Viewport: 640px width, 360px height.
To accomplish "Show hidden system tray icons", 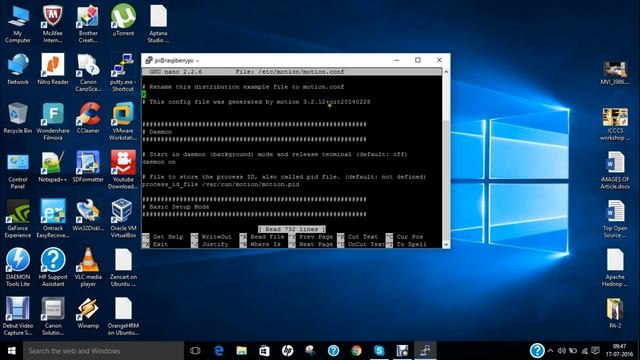I will tap(550, 351).
